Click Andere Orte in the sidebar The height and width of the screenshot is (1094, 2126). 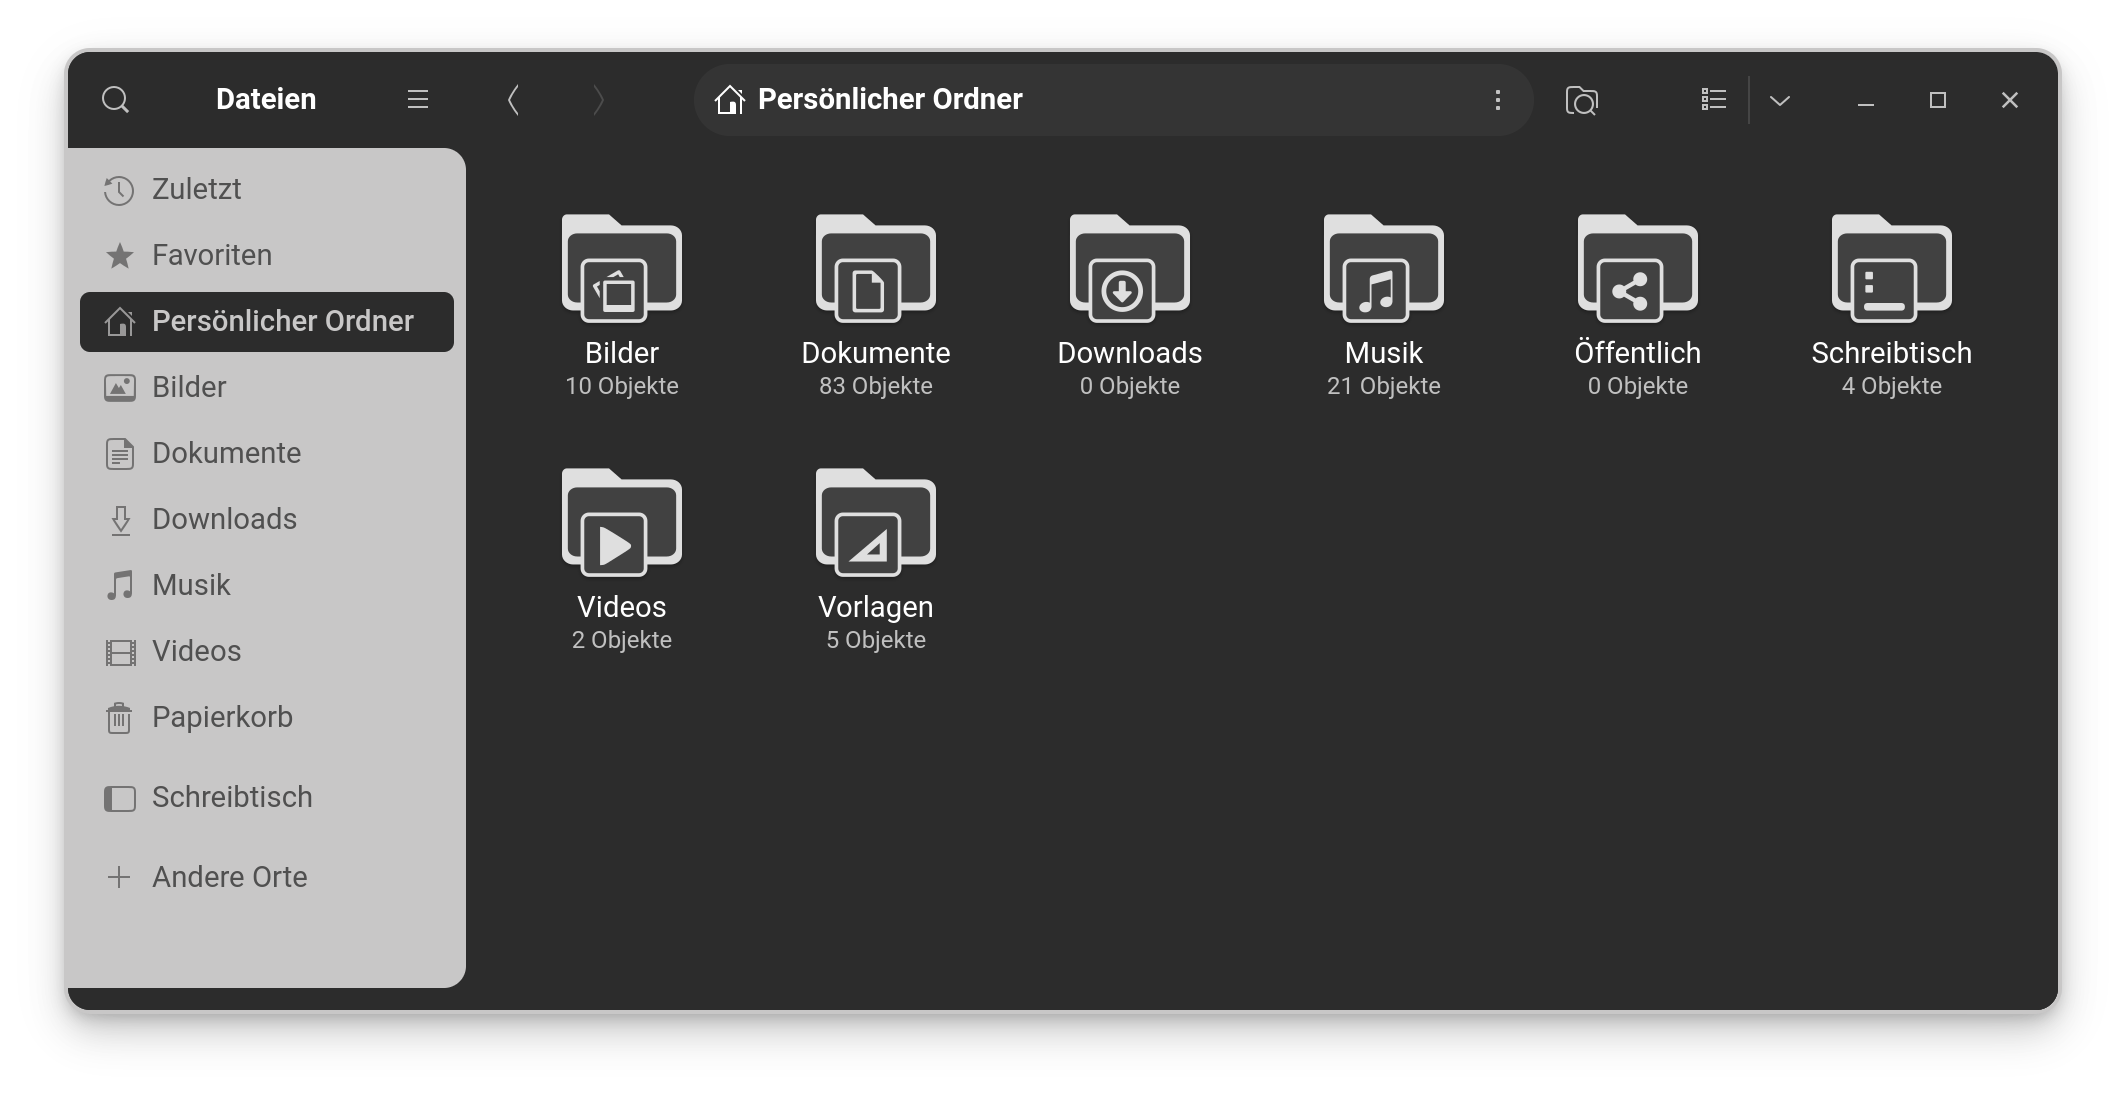[267, 877]
